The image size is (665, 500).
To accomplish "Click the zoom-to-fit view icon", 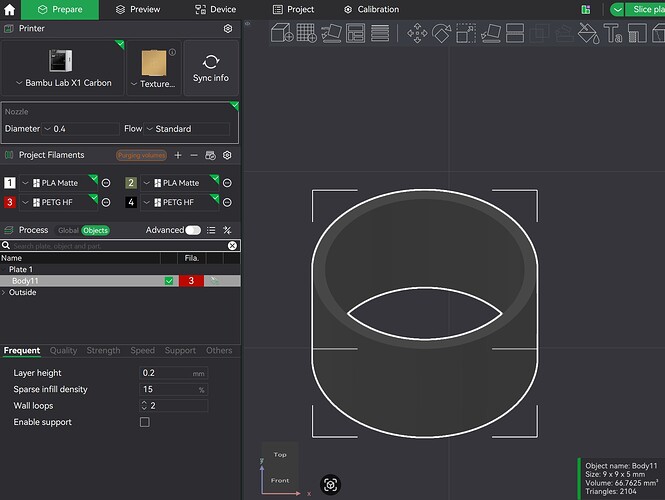I will tap(330, 485).
